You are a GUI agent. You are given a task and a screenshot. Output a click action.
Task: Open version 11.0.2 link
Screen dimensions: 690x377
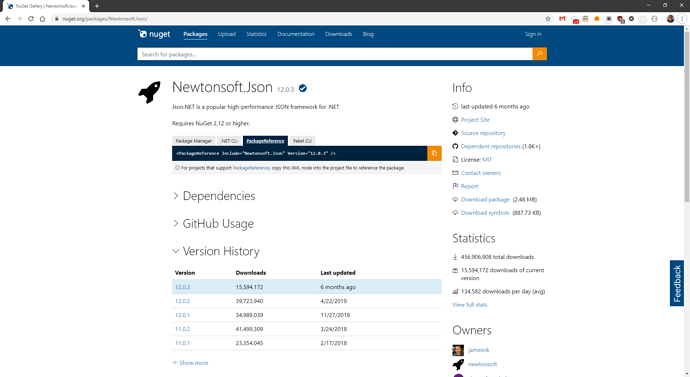pos(183,329)
